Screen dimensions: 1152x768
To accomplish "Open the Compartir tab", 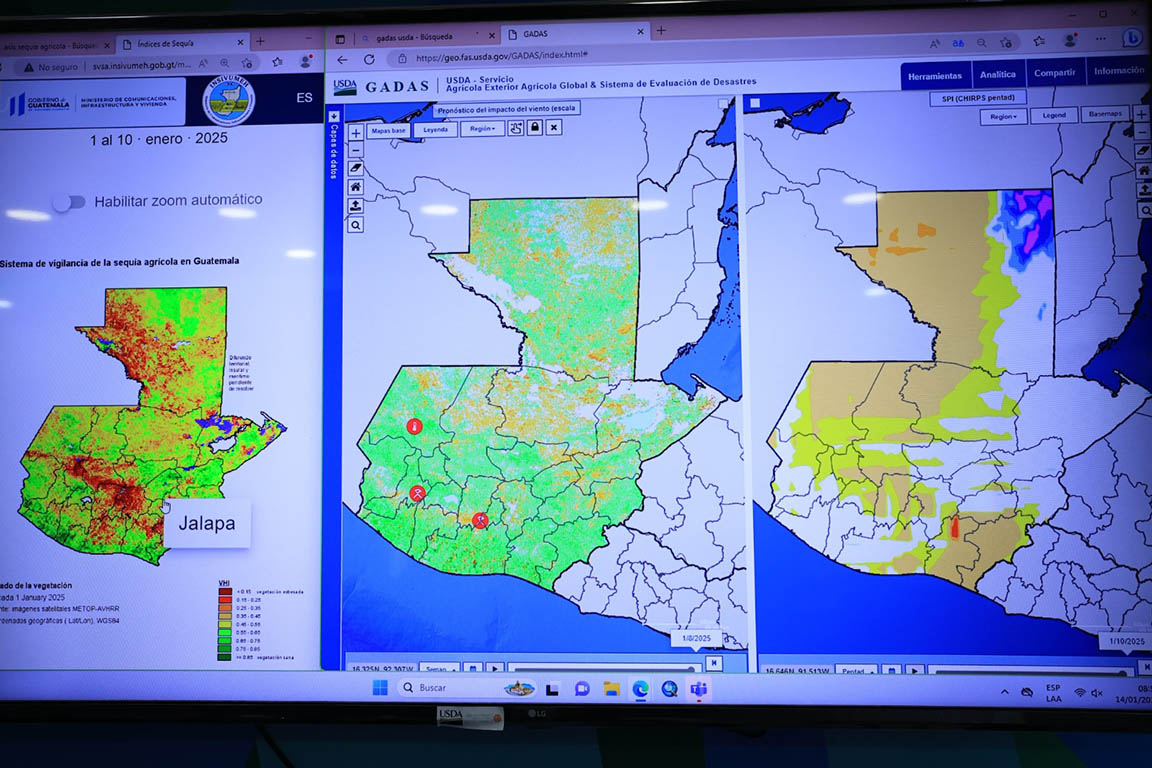I will (x=1054, y=73).
